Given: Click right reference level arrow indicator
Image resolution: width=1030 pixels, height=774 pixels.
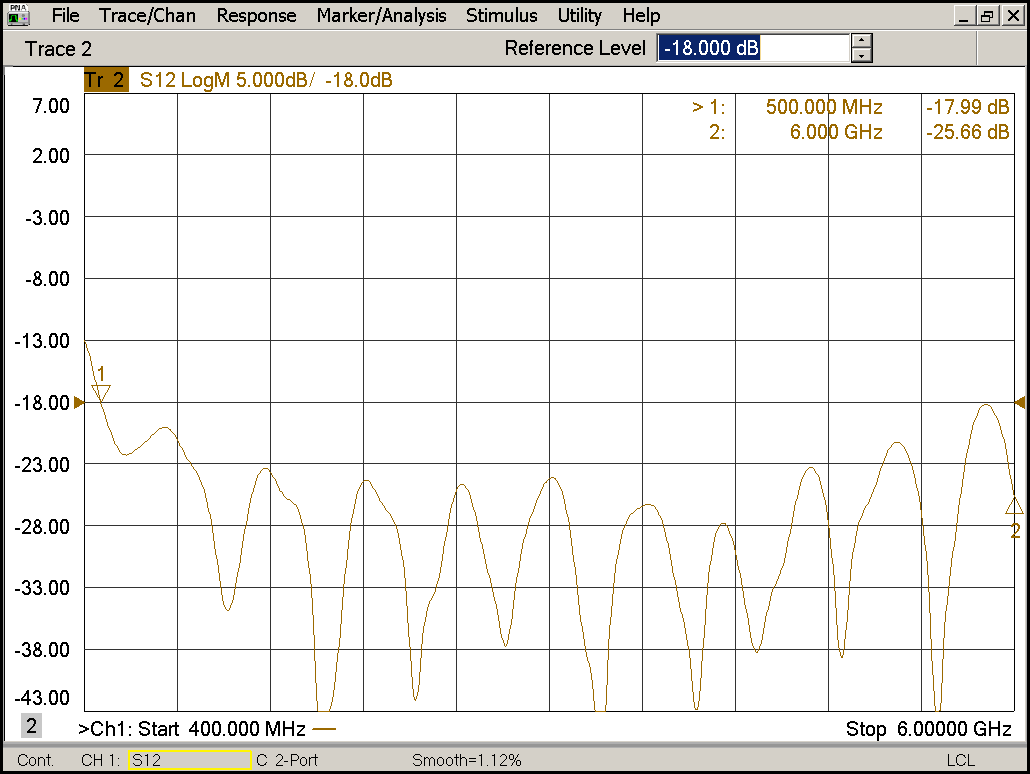Looking at the screenshot, I should click(1020, 402).
